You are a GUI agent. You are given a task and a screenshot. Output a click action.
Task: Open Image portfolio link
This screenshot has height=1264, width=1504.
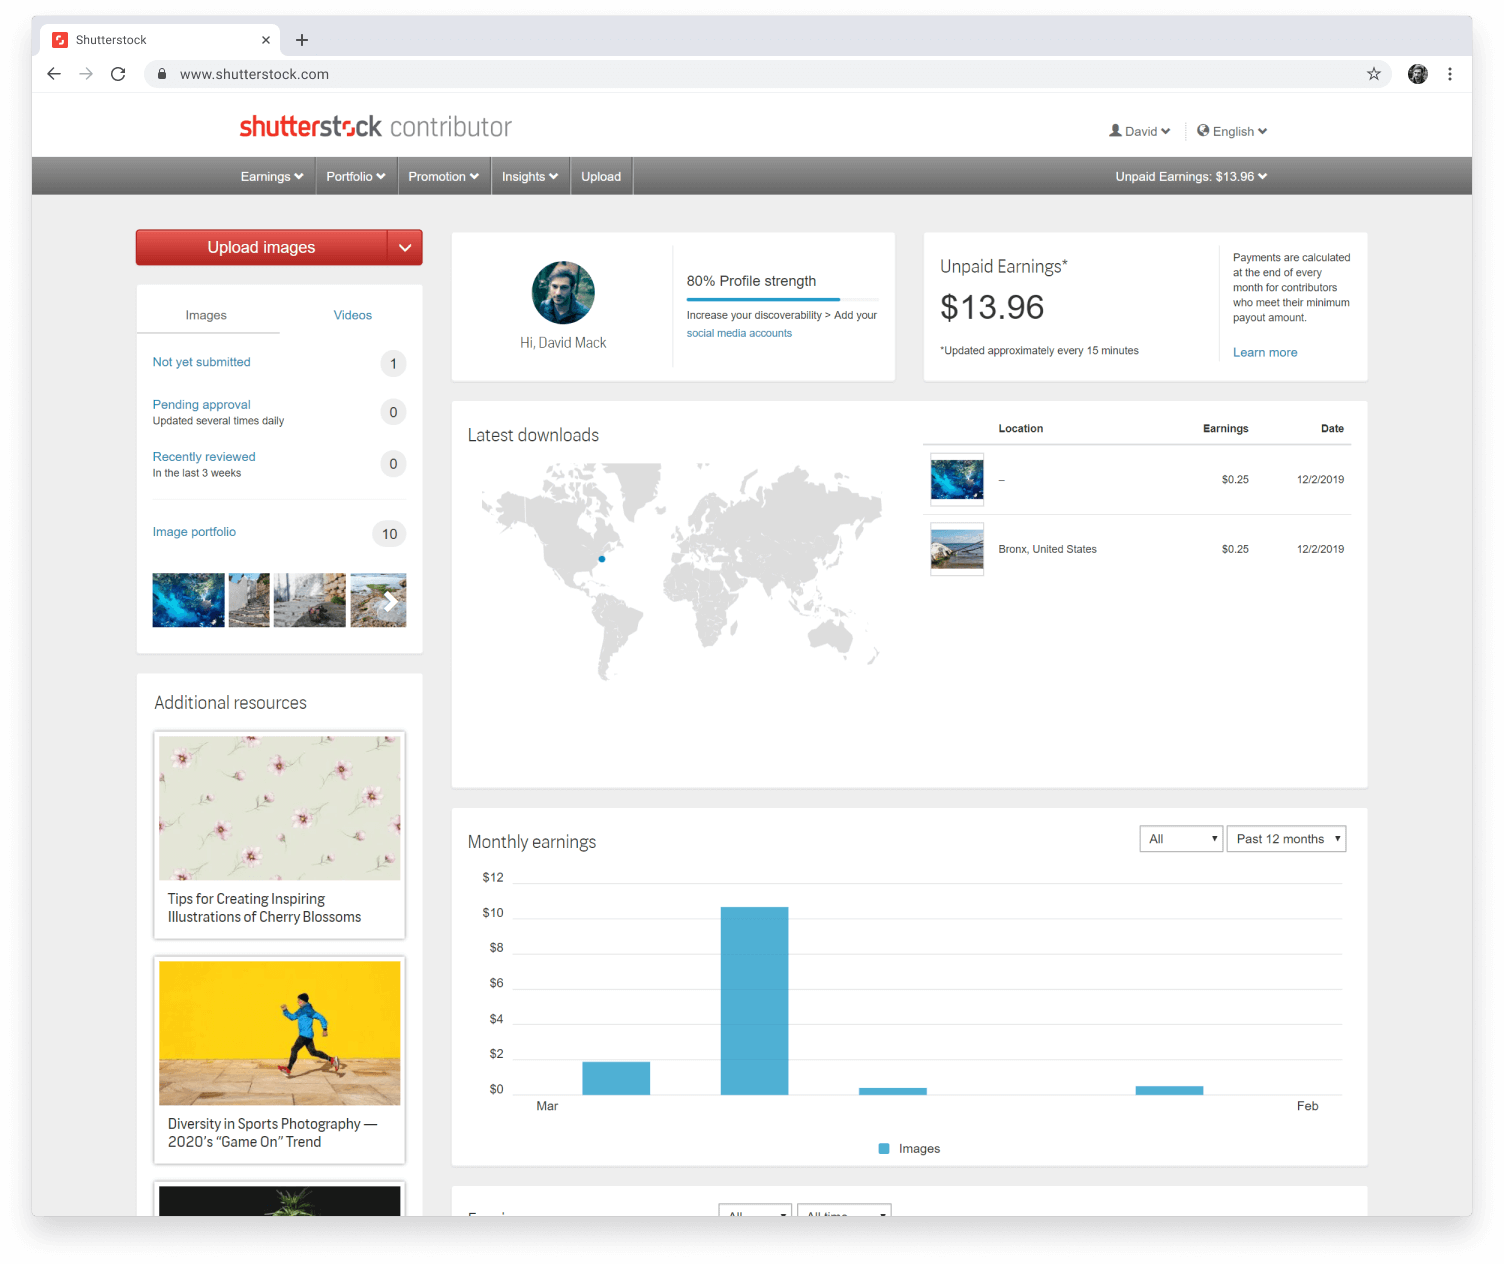pos(194,532)
